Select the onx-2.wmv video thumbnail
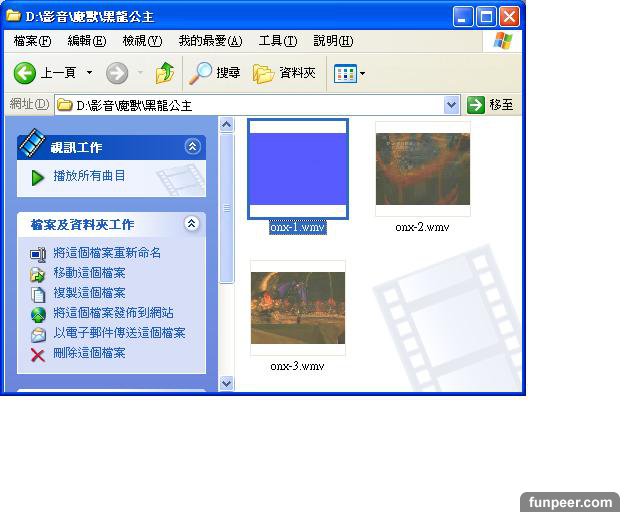Viewport: 640px width, 512px height. (422, 169)
